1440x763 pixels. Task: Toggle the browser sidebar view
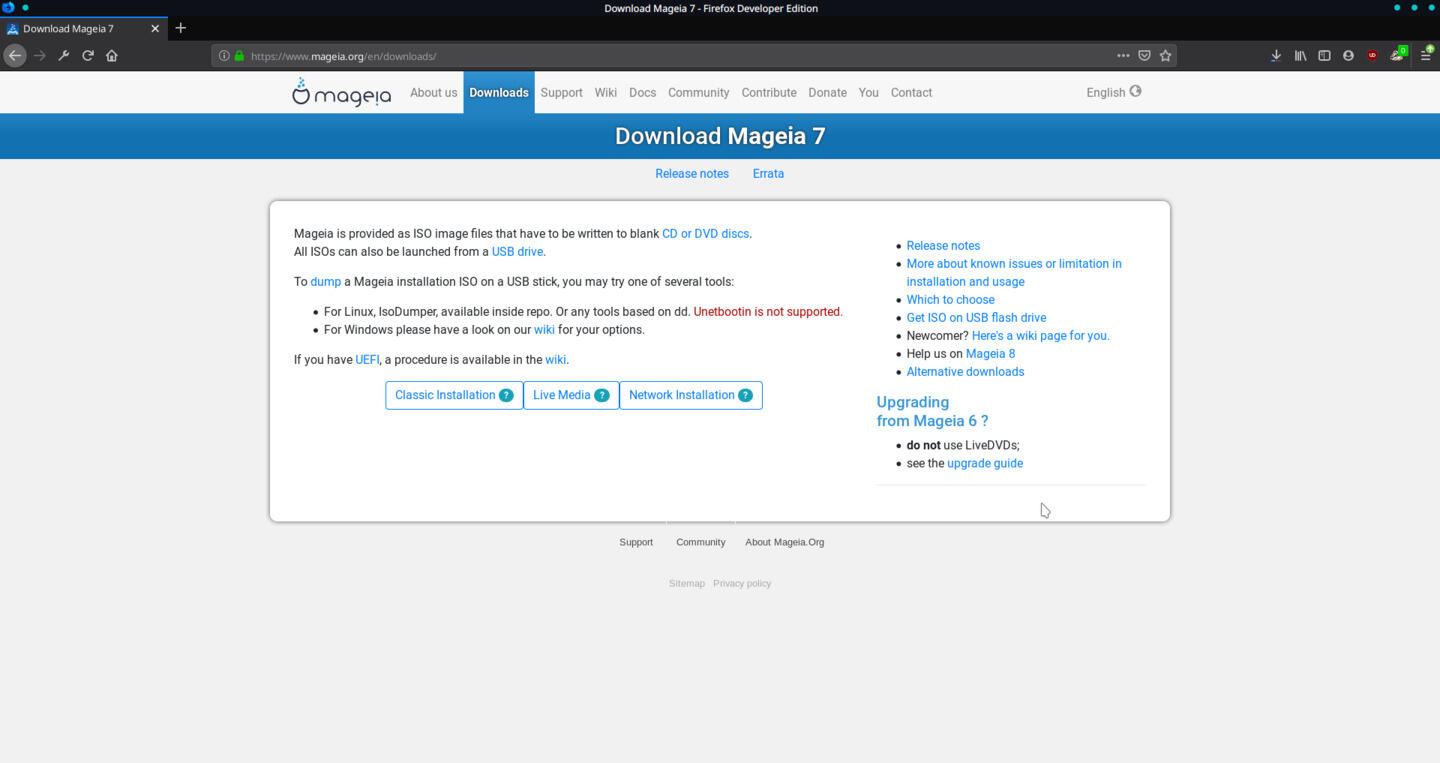1324,56
